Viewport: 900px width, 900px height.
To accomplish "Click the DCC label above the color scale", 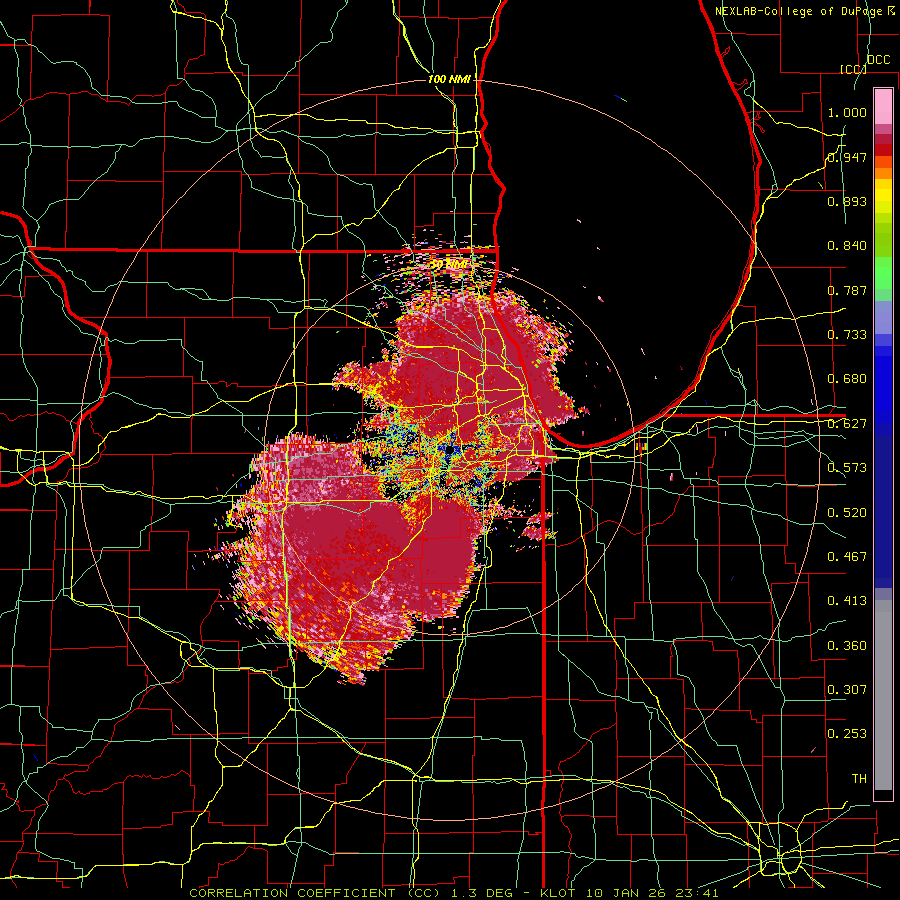I will 878,60.
